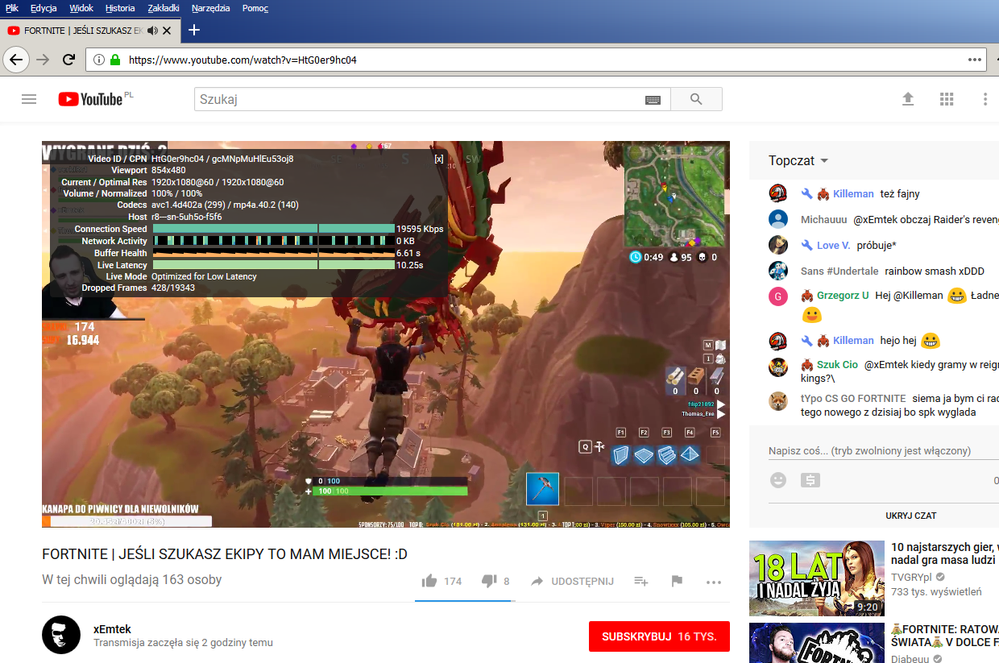Expand the Topczat dropdown
This screenshot has width=999, height=663.
pyautogui.click(x=798, y=160)
